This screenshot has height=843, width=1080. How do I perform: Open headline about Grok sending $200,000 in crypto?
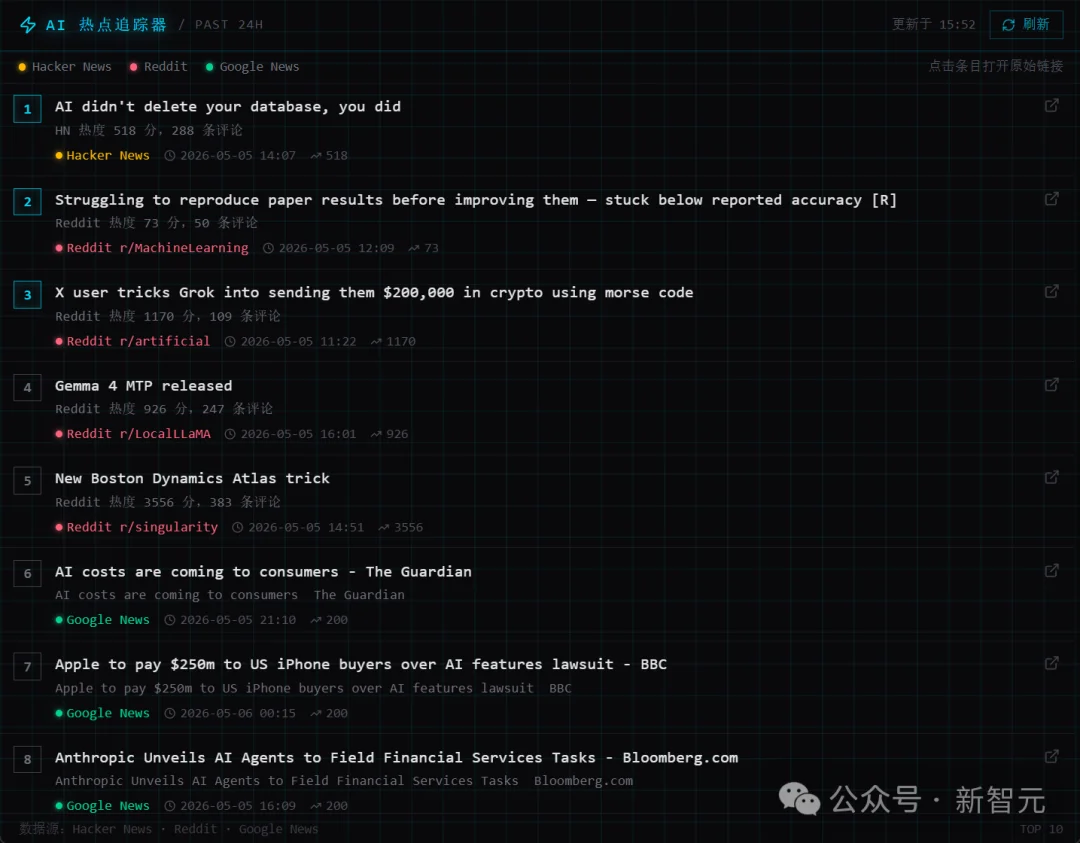tap(374, 293)
